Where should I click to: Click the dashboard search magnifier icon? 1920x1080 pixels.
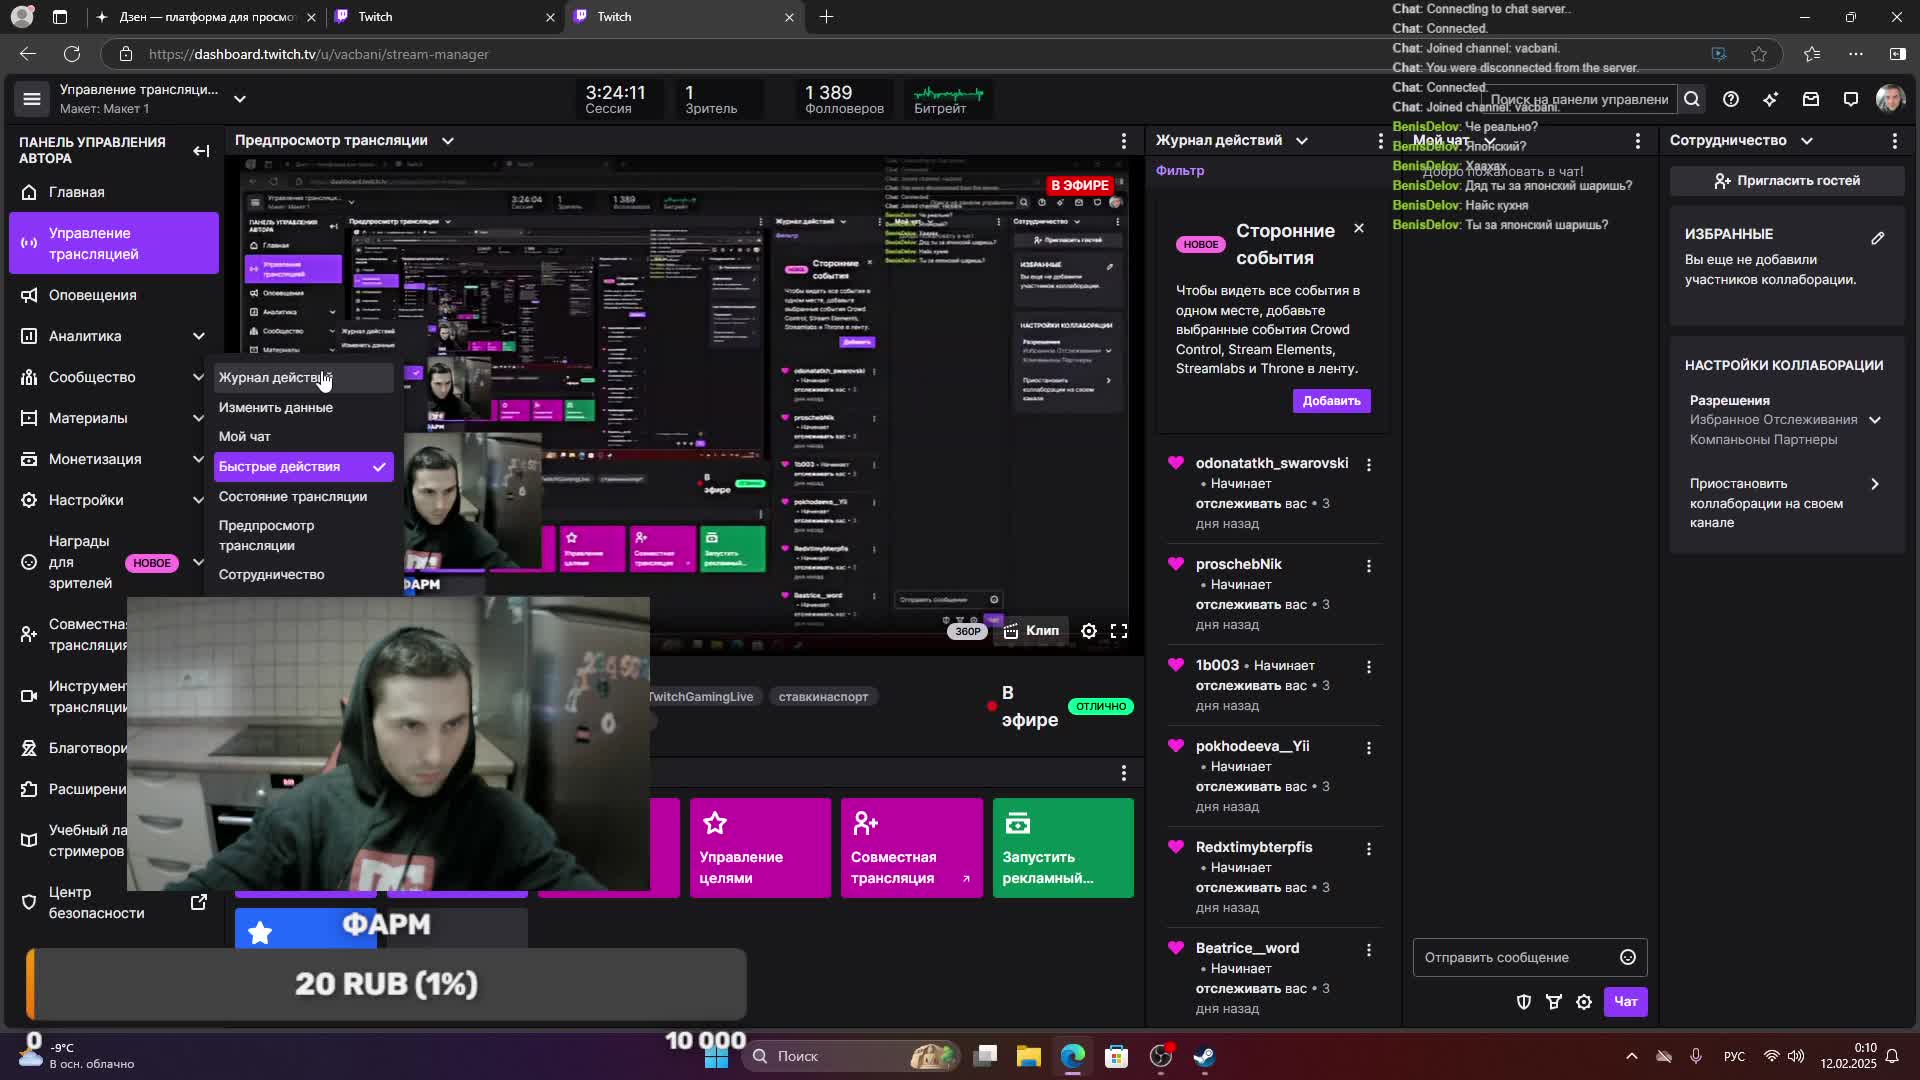point(1692,99)
